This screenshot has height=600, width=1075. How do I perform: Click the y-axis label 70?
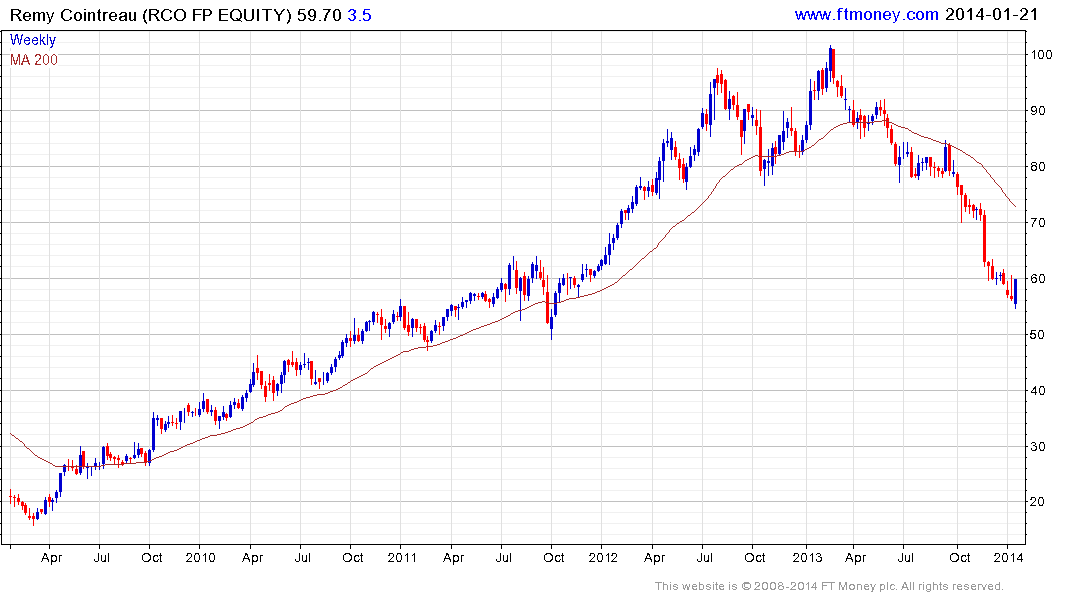pyautogui.click(x=1038, y=223)
